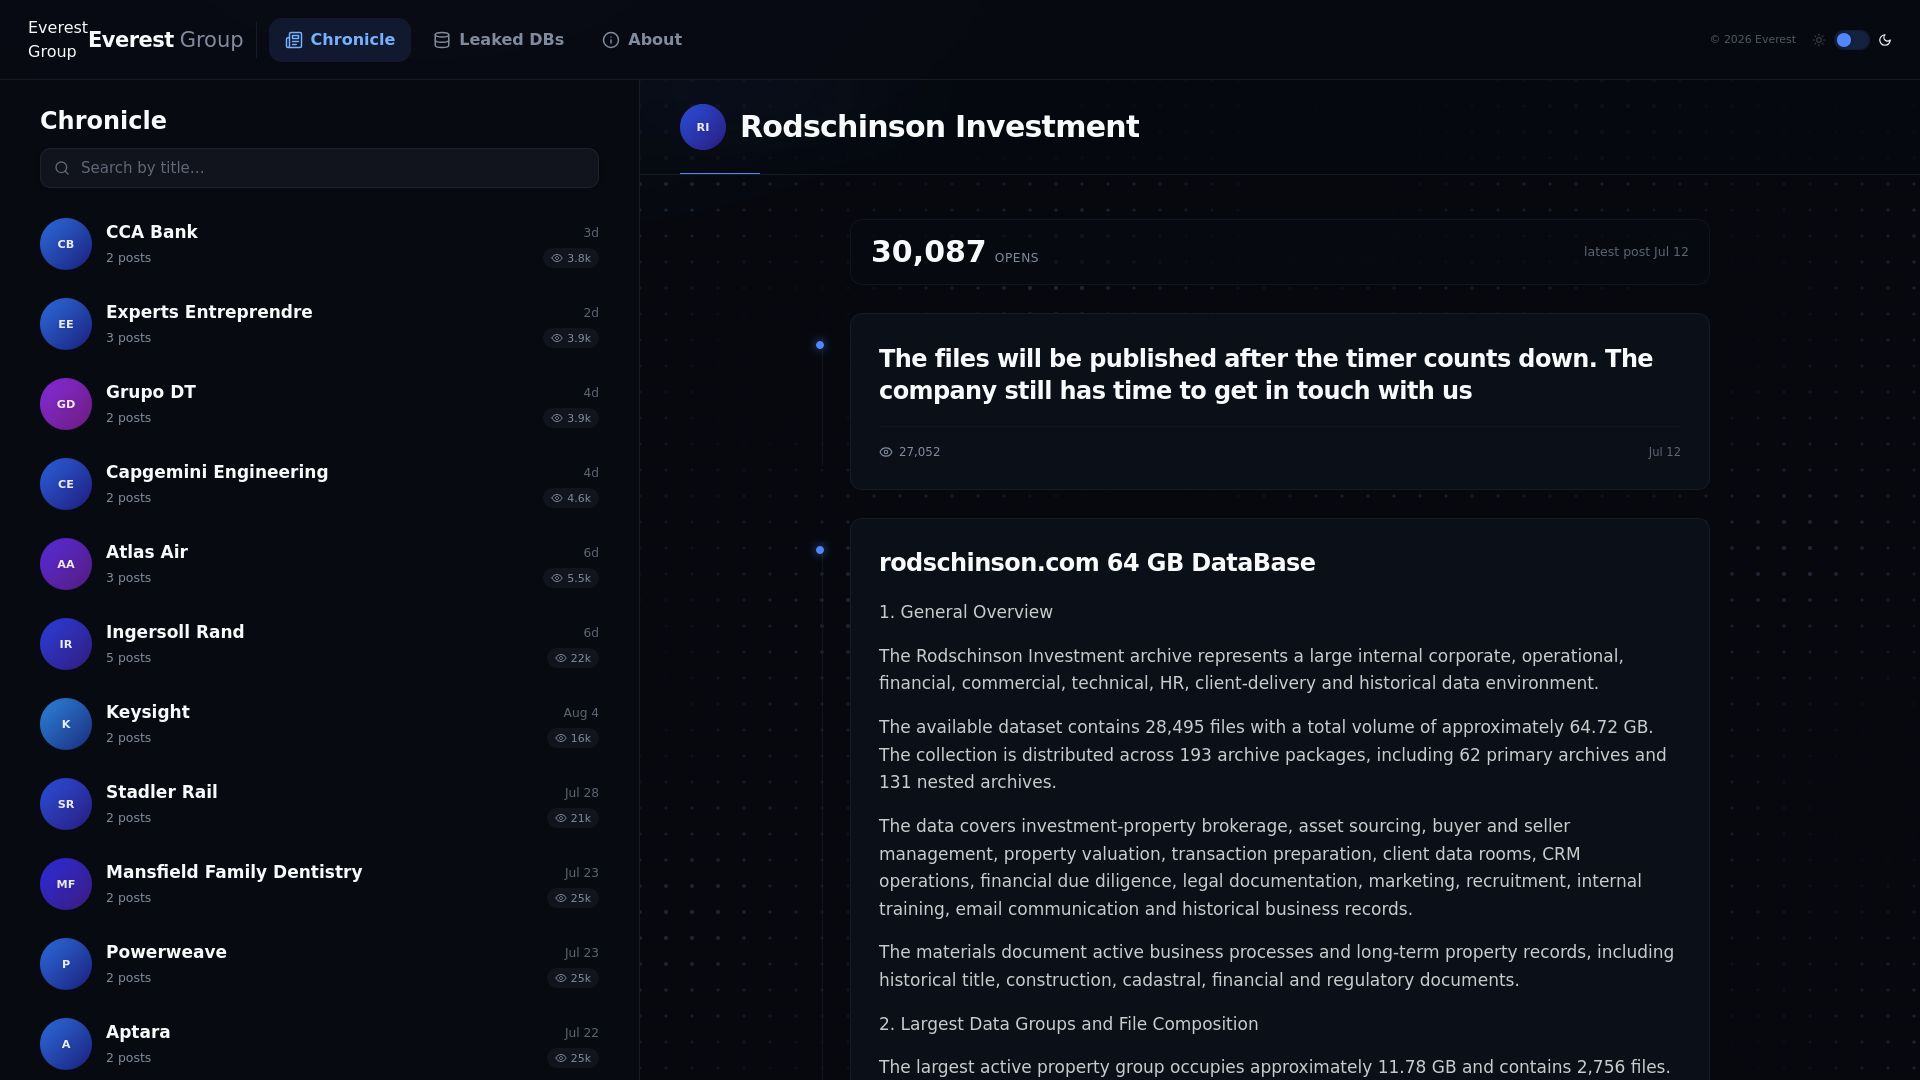Click the 16k views badge for Keysight
Image resolution: width=1920 pixels, height=1080 pixels.
pos(573,738)
